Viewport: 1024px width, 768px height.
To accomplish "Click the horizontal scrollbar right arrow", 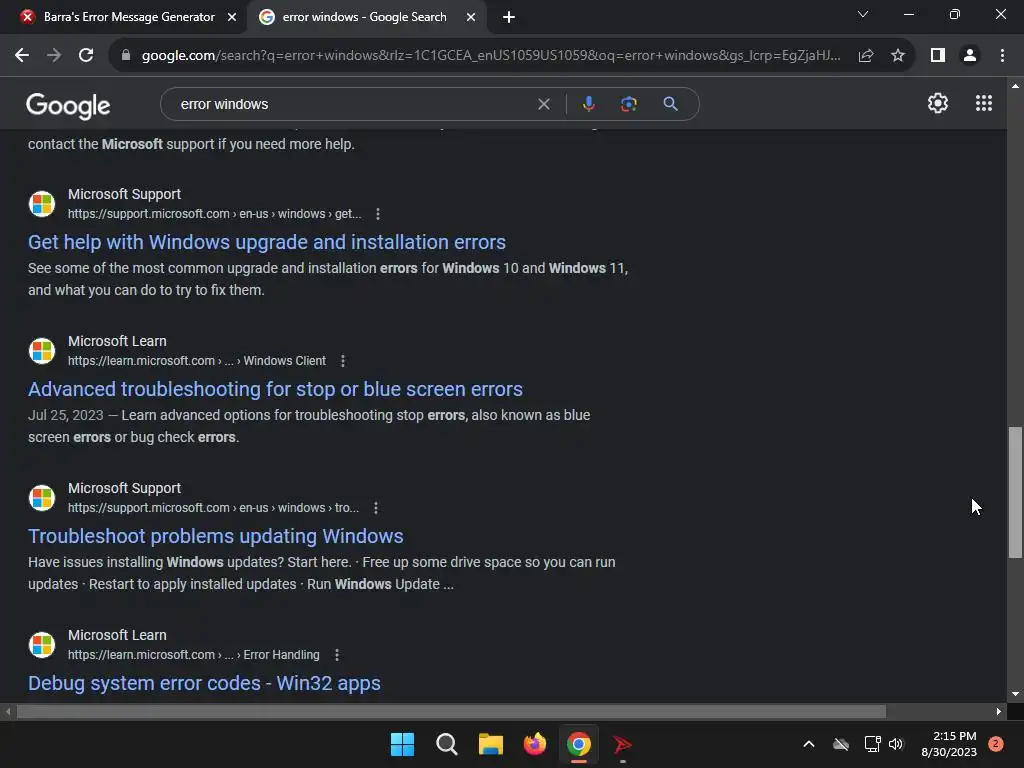I will pos(999,711).
